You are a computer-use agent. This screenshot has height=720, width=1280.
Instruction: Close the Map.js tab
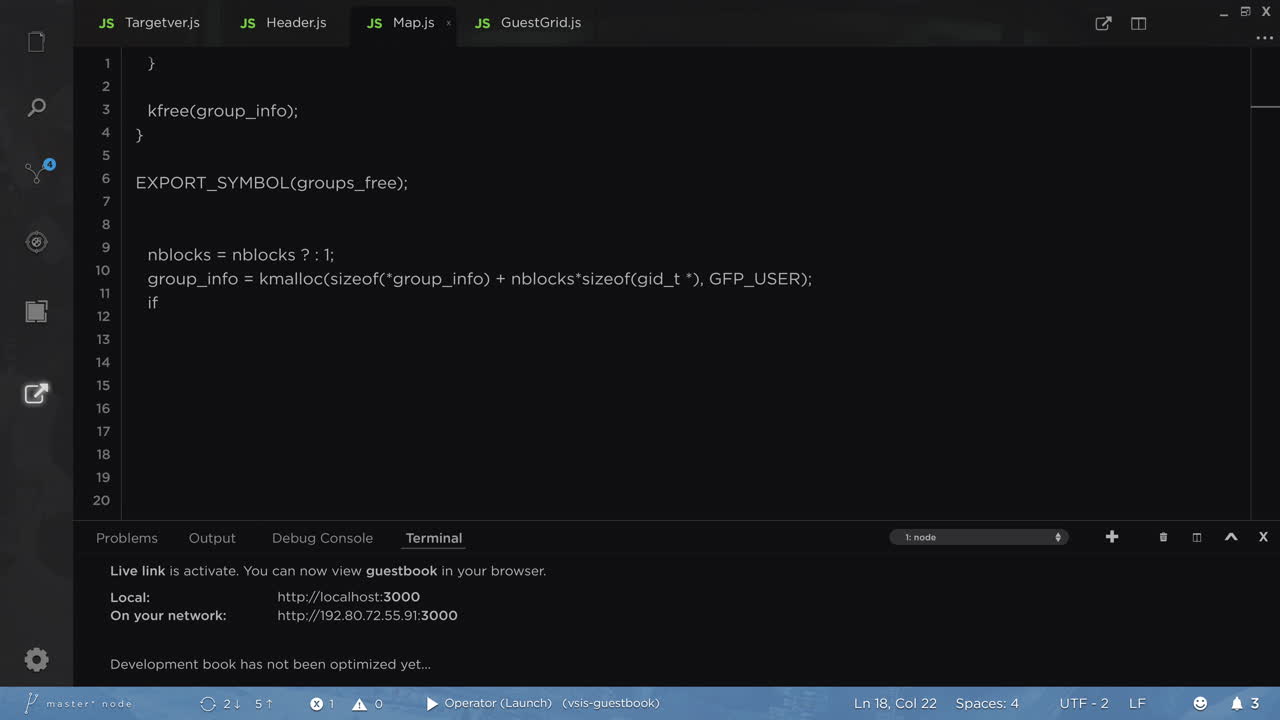point(448,22)
